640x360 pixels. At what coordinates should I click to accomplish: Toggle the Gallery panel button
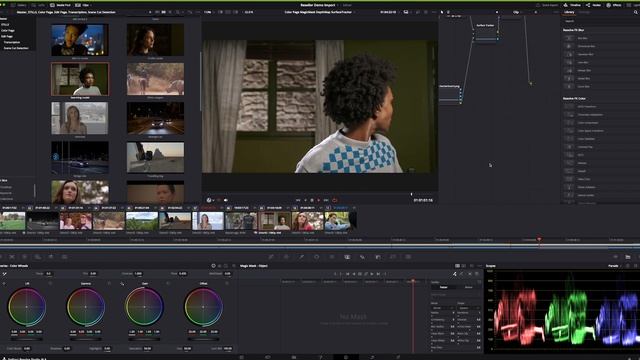tap(18, 5)
